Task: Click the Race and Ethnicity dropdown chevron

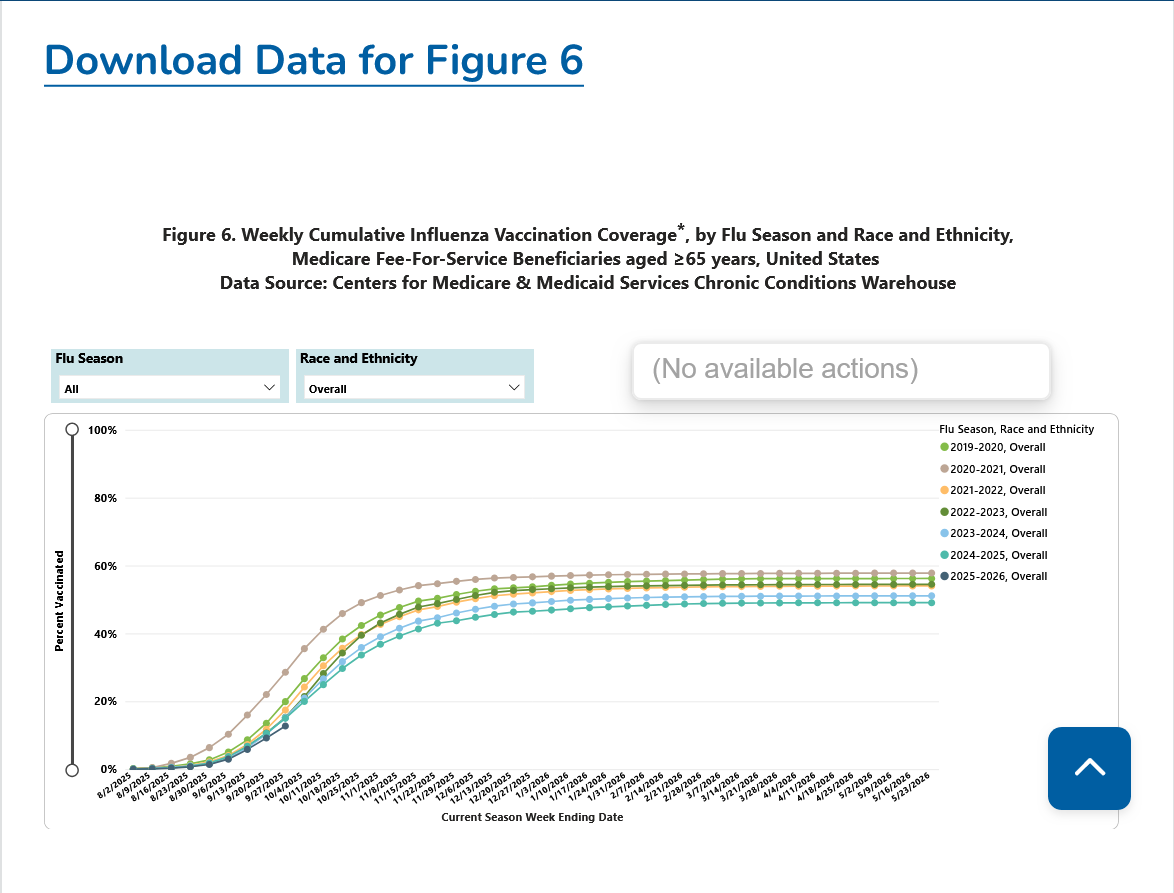Action: (x=514, y=387)
